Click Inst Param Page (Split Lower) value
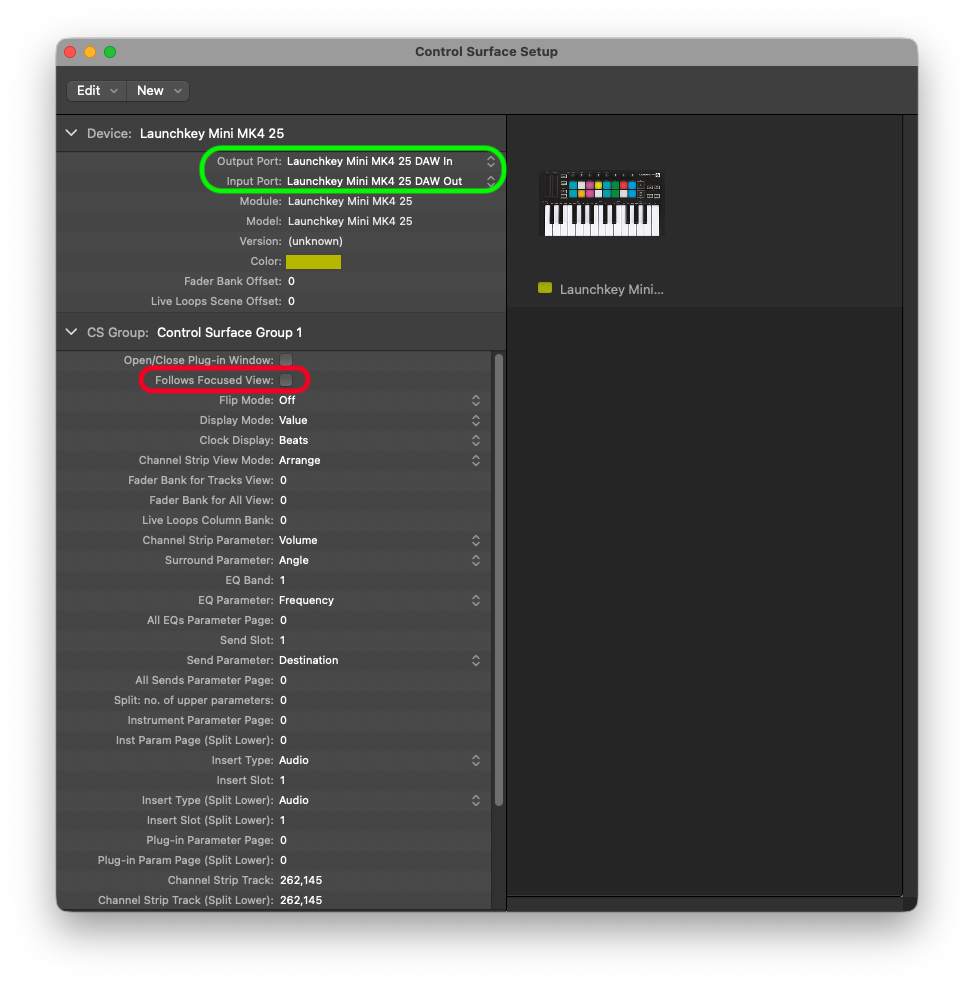This screenshot has width=974, height=986. pos(283,741)
